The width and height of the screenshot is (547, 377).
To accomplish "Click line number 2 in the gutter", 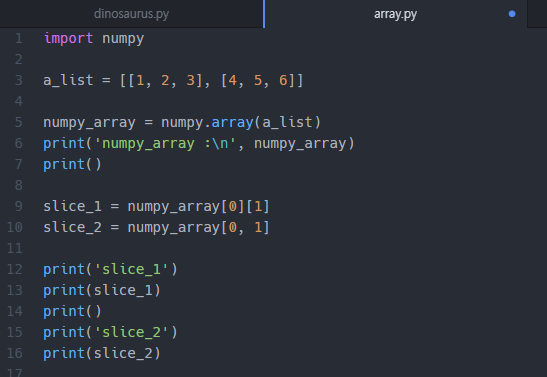I will 18,59.
